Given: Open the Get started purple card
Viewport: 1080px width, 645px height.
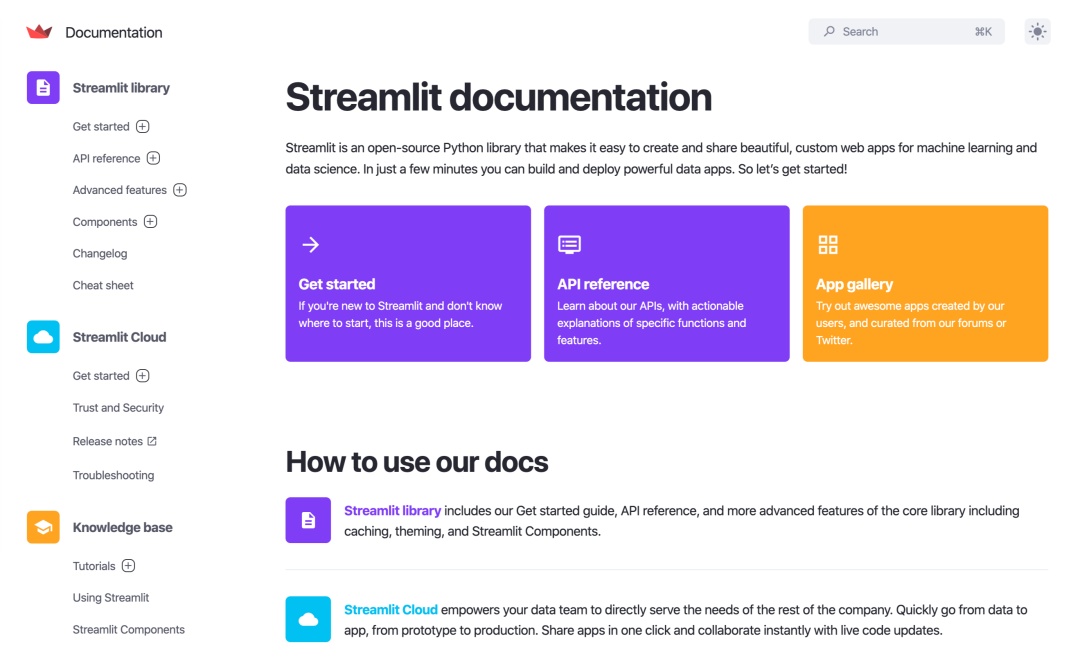Looking at the screenshot, I should pos(408,283).
